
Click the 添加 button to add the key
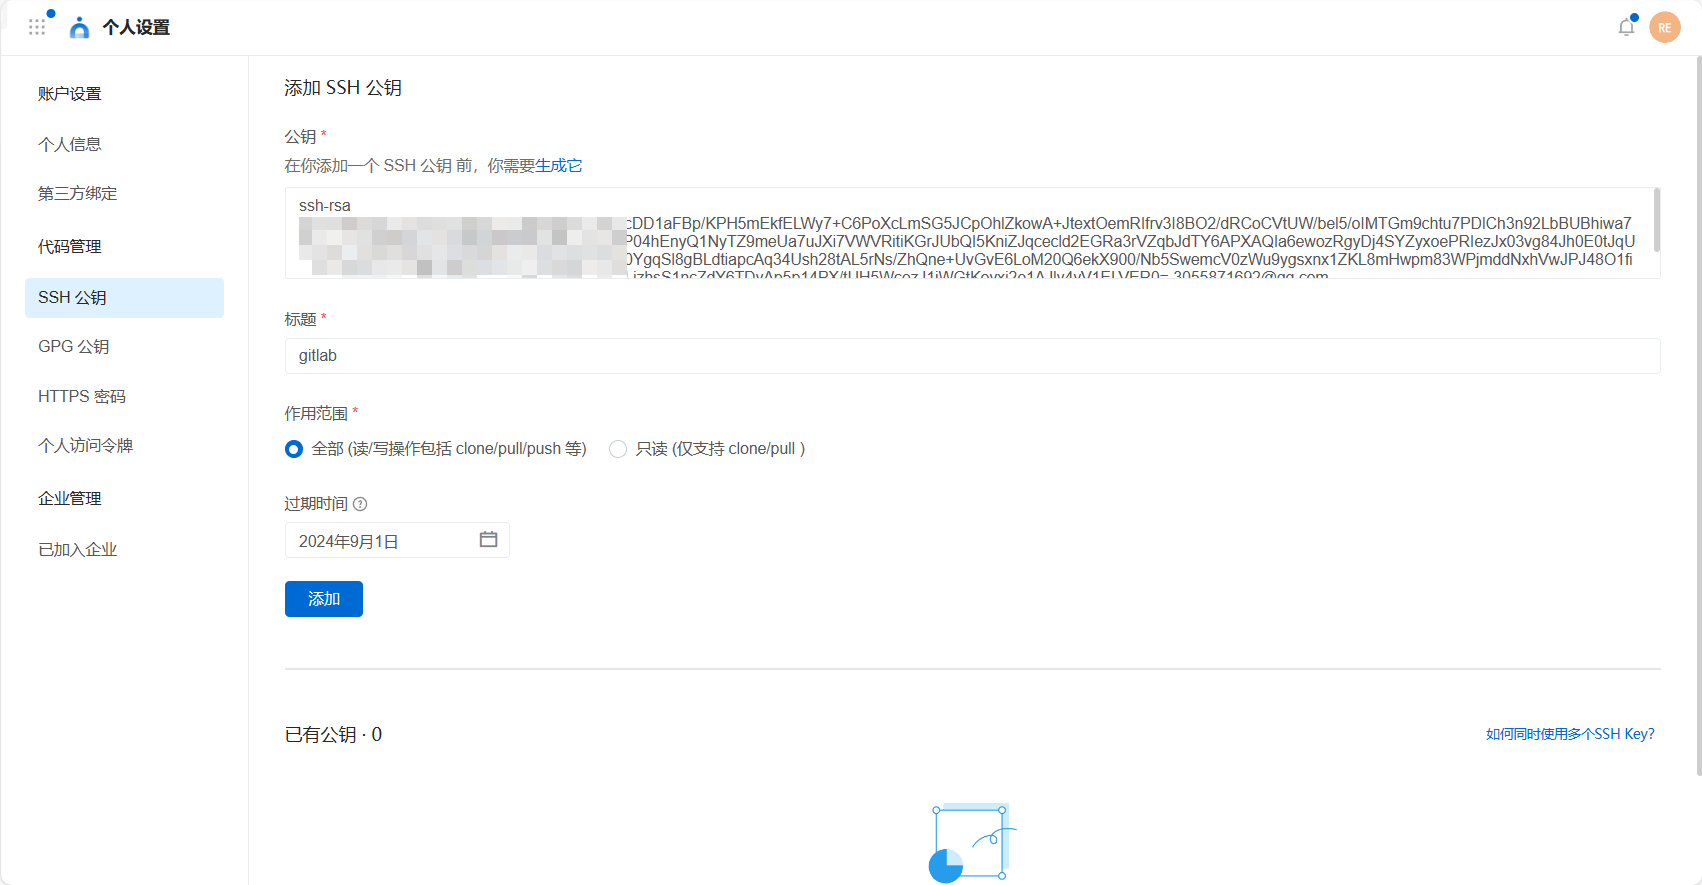(324, 599)
